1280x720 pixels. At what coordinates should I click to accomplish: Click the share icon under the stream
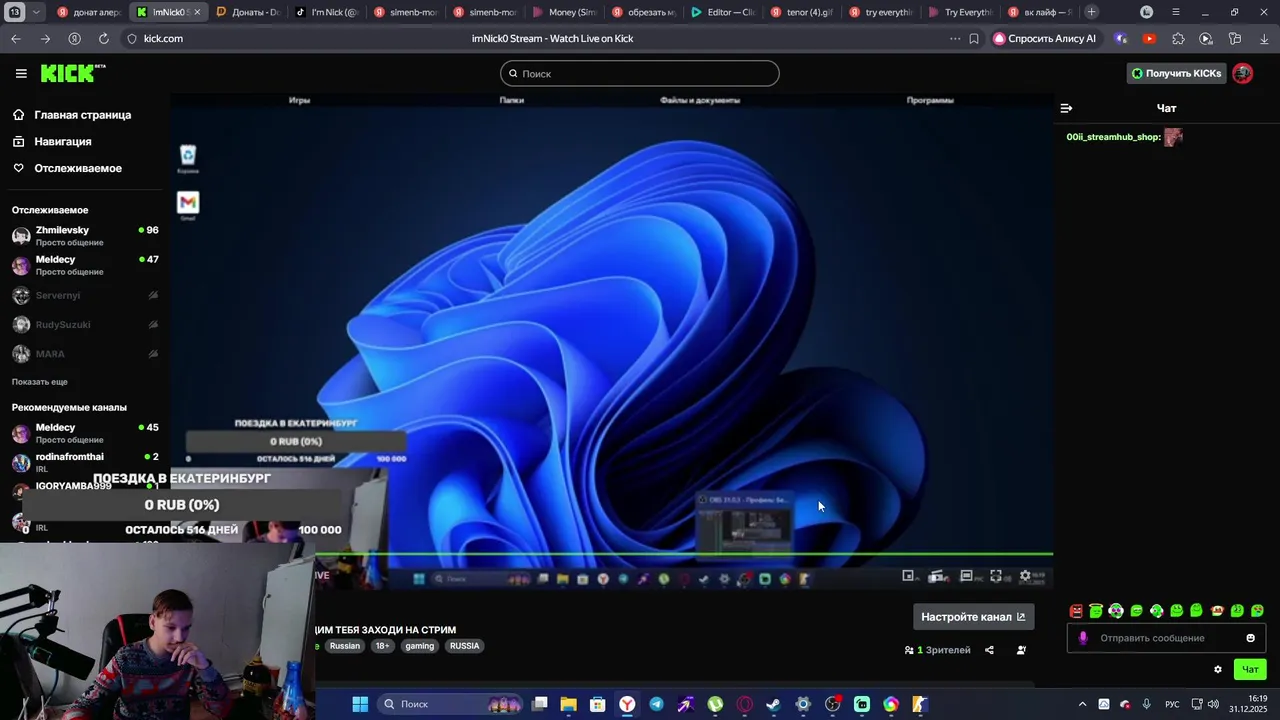point(989,650)
